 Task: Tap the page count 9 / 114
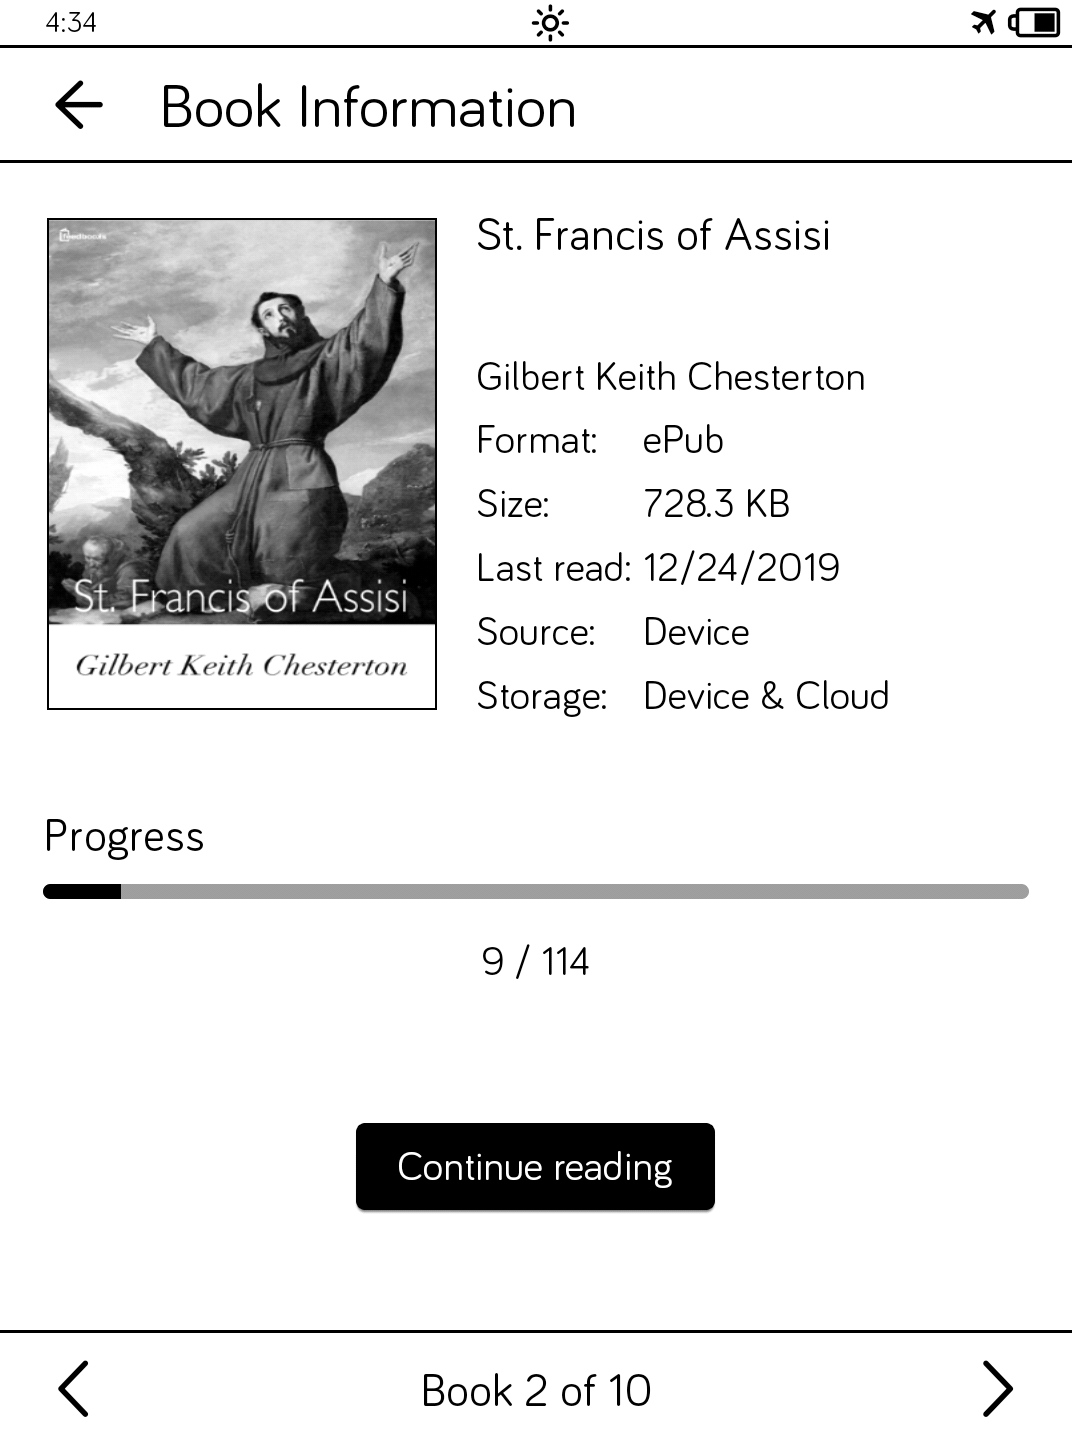tap(535, 962)
